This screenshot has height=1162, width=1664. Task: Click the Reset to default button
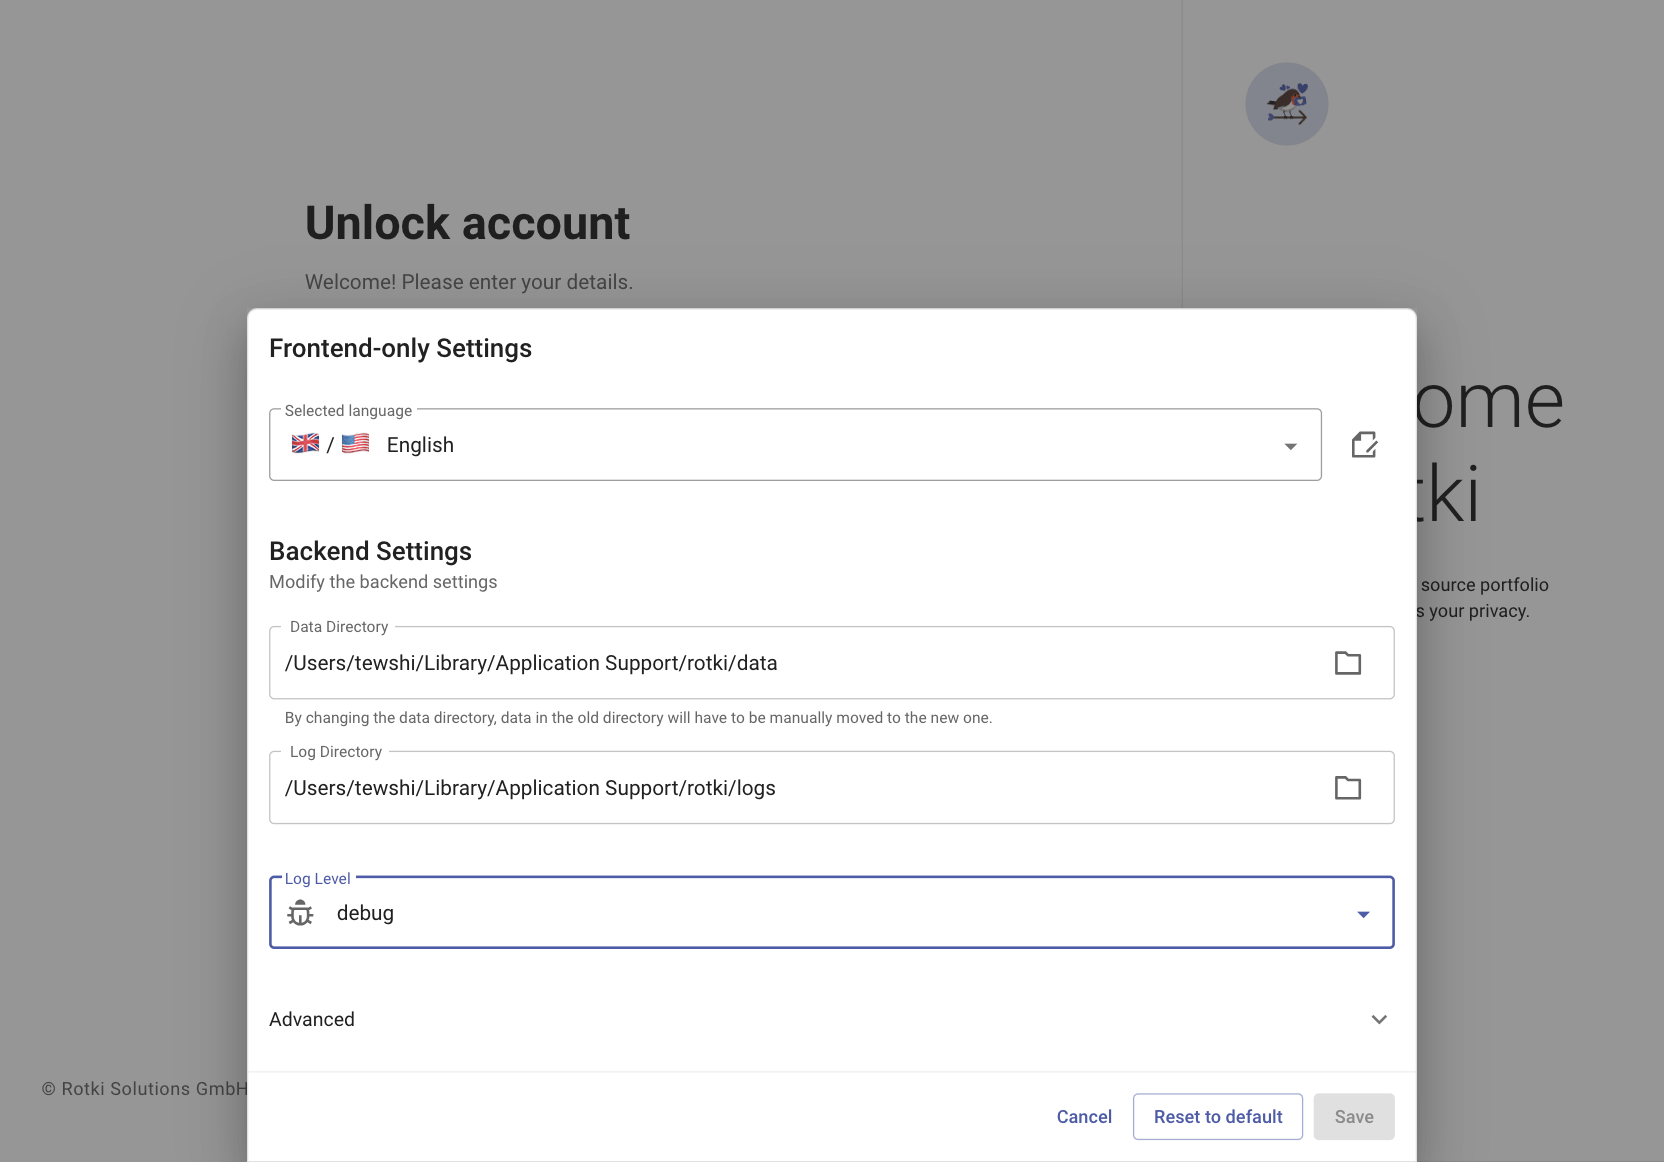pos(1217,1116)
